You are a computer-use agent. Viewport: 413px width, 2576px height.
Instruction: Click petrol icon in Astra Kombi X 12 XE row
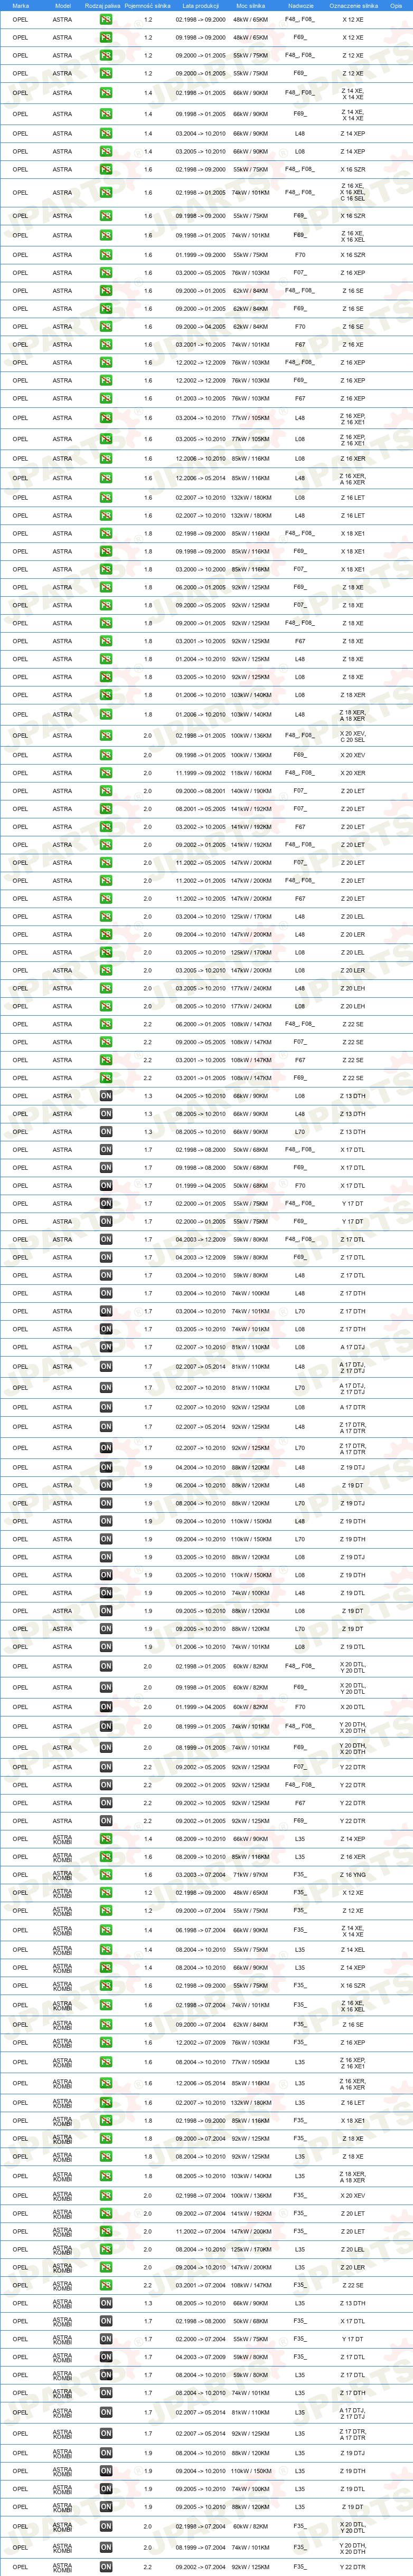[105, 1893]
